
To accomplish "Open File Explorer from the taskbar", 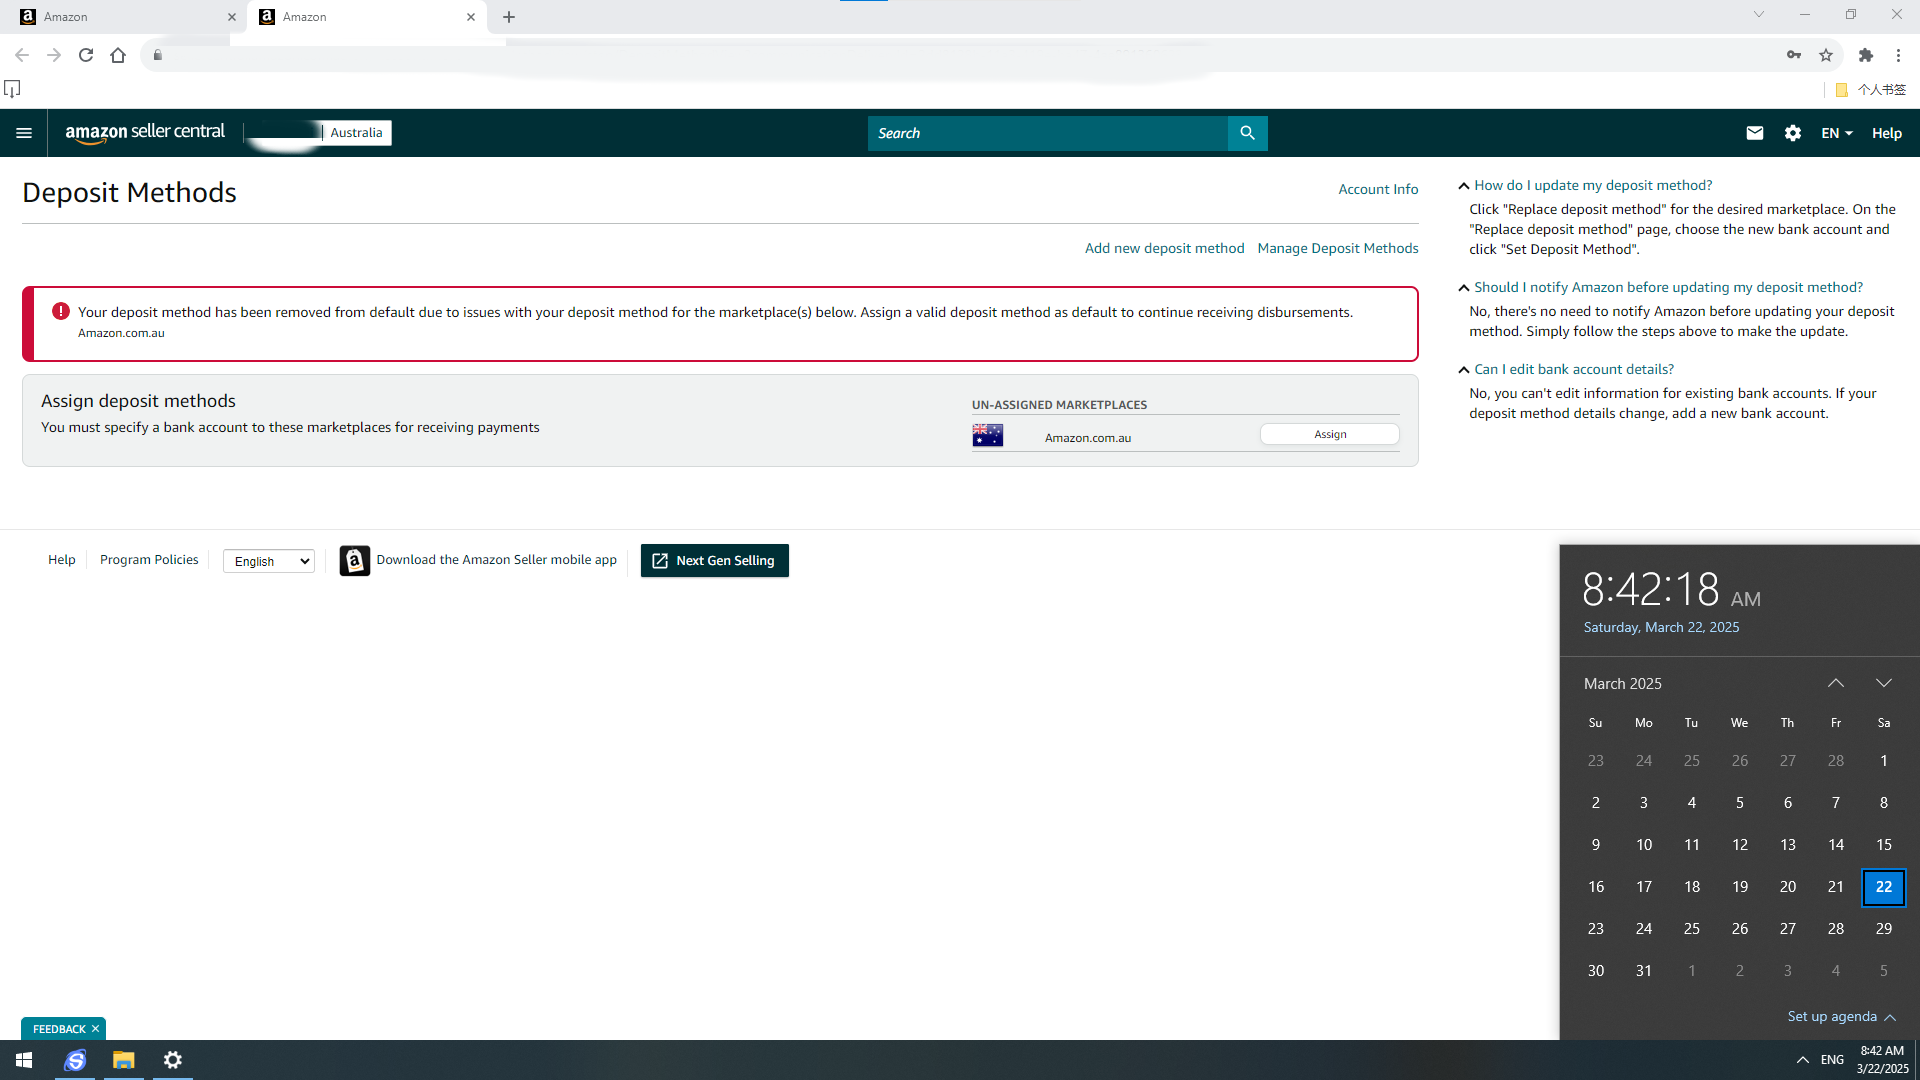I will click(x=123, y=1060).
